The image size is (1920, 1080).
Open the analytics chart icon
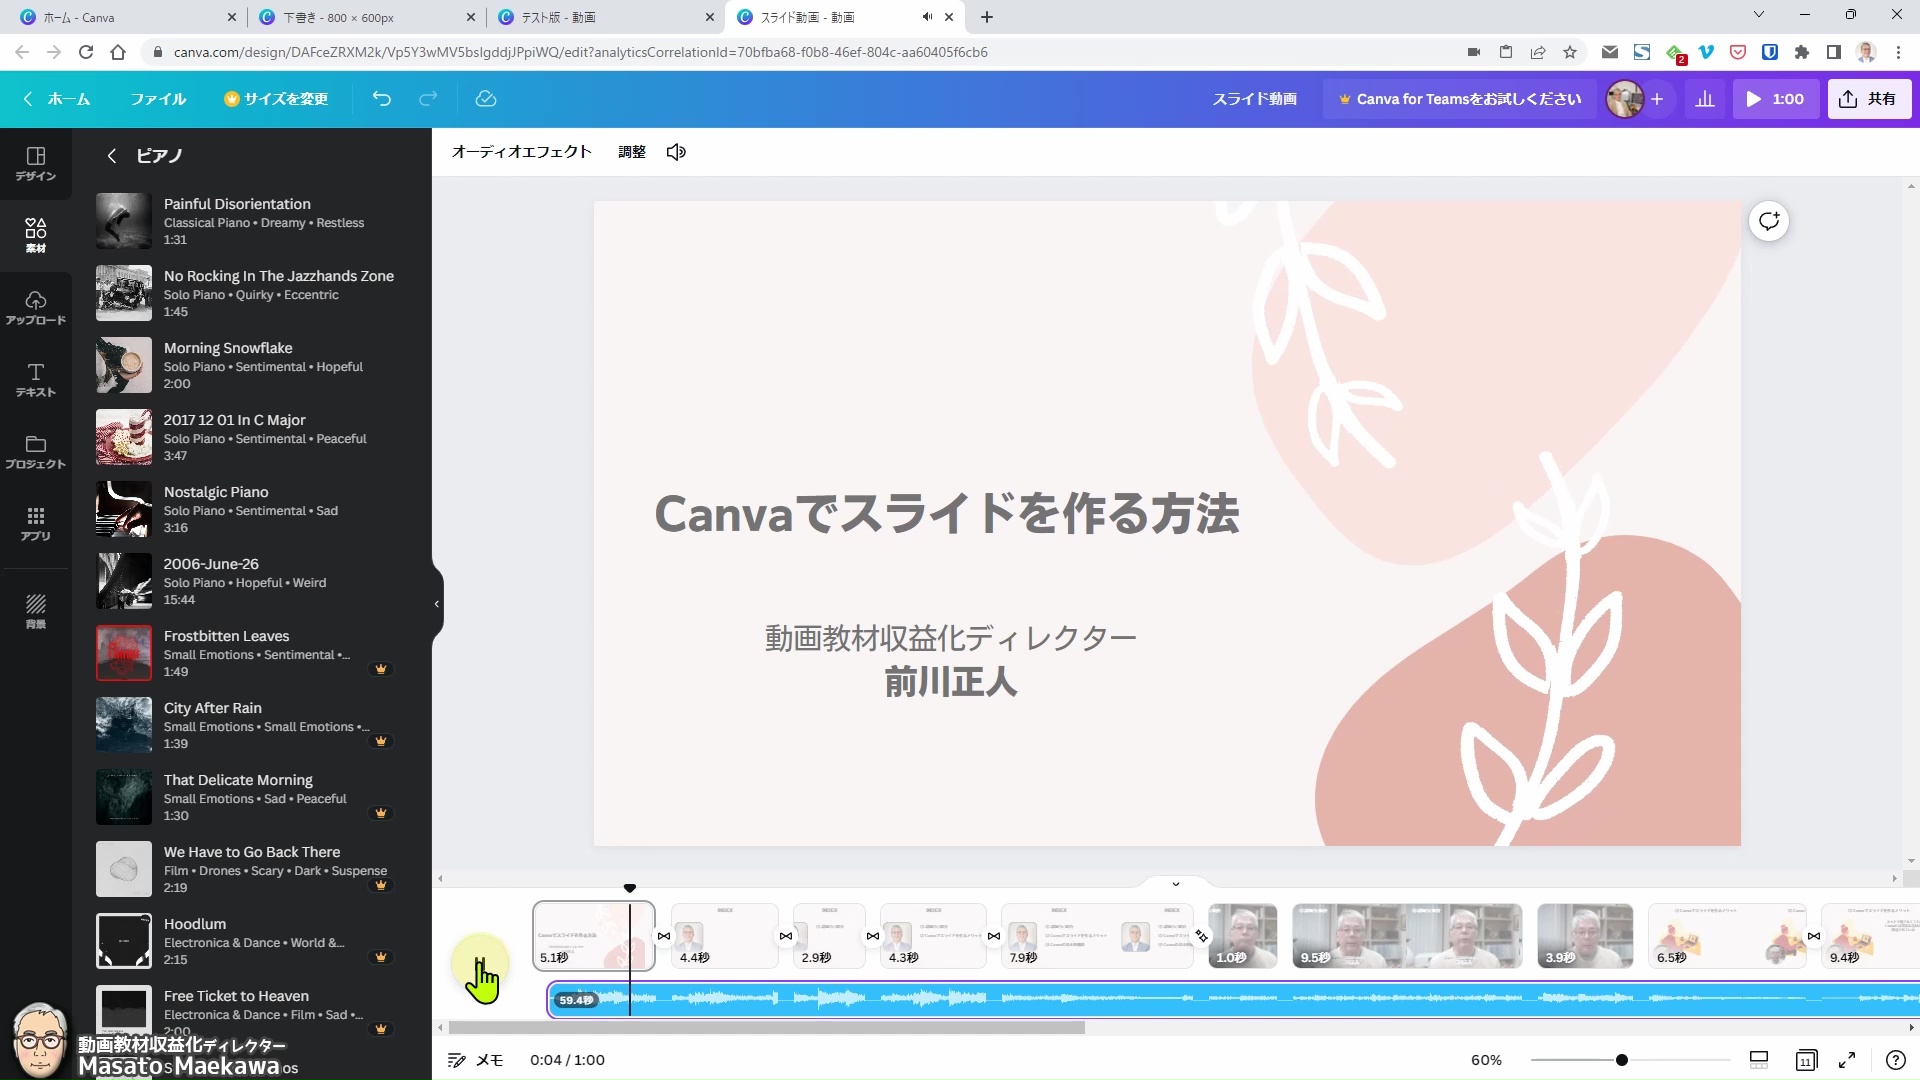1705,99
